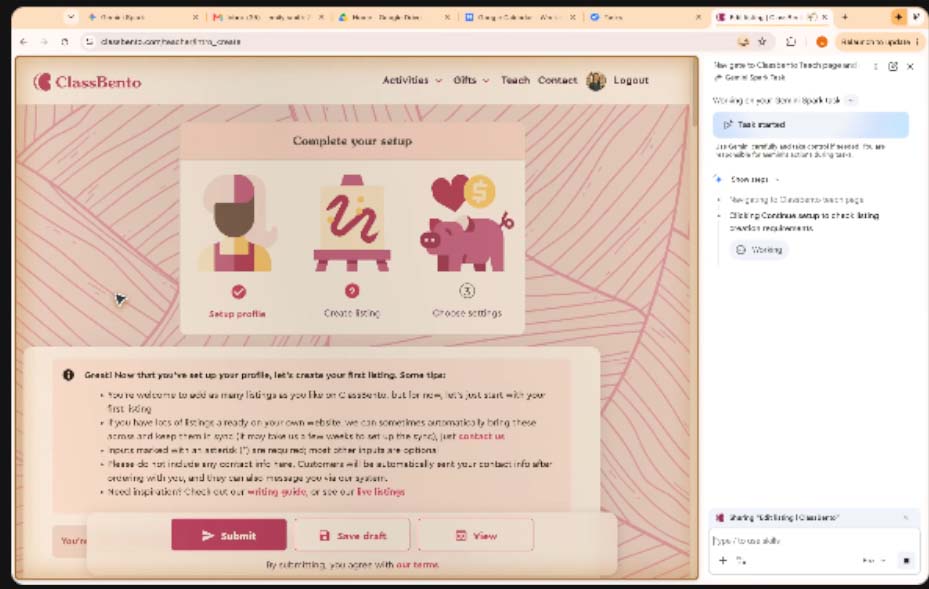This screenshot has height=589, width=929.
Task: Open the writing guide link
Action: [x=276, y=492]
